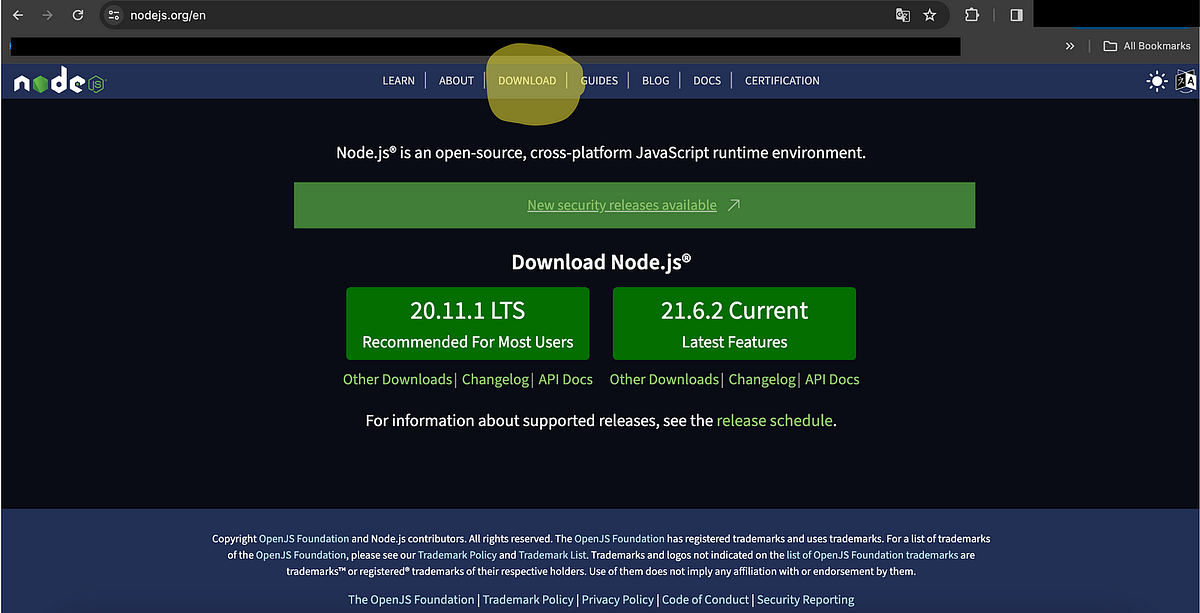Image resolution: width=1200 pixels, height=613 pixels.
Task: Show hidden bookmarks via double-chevron on bookmarks bar
Action: pos(1069,45)
